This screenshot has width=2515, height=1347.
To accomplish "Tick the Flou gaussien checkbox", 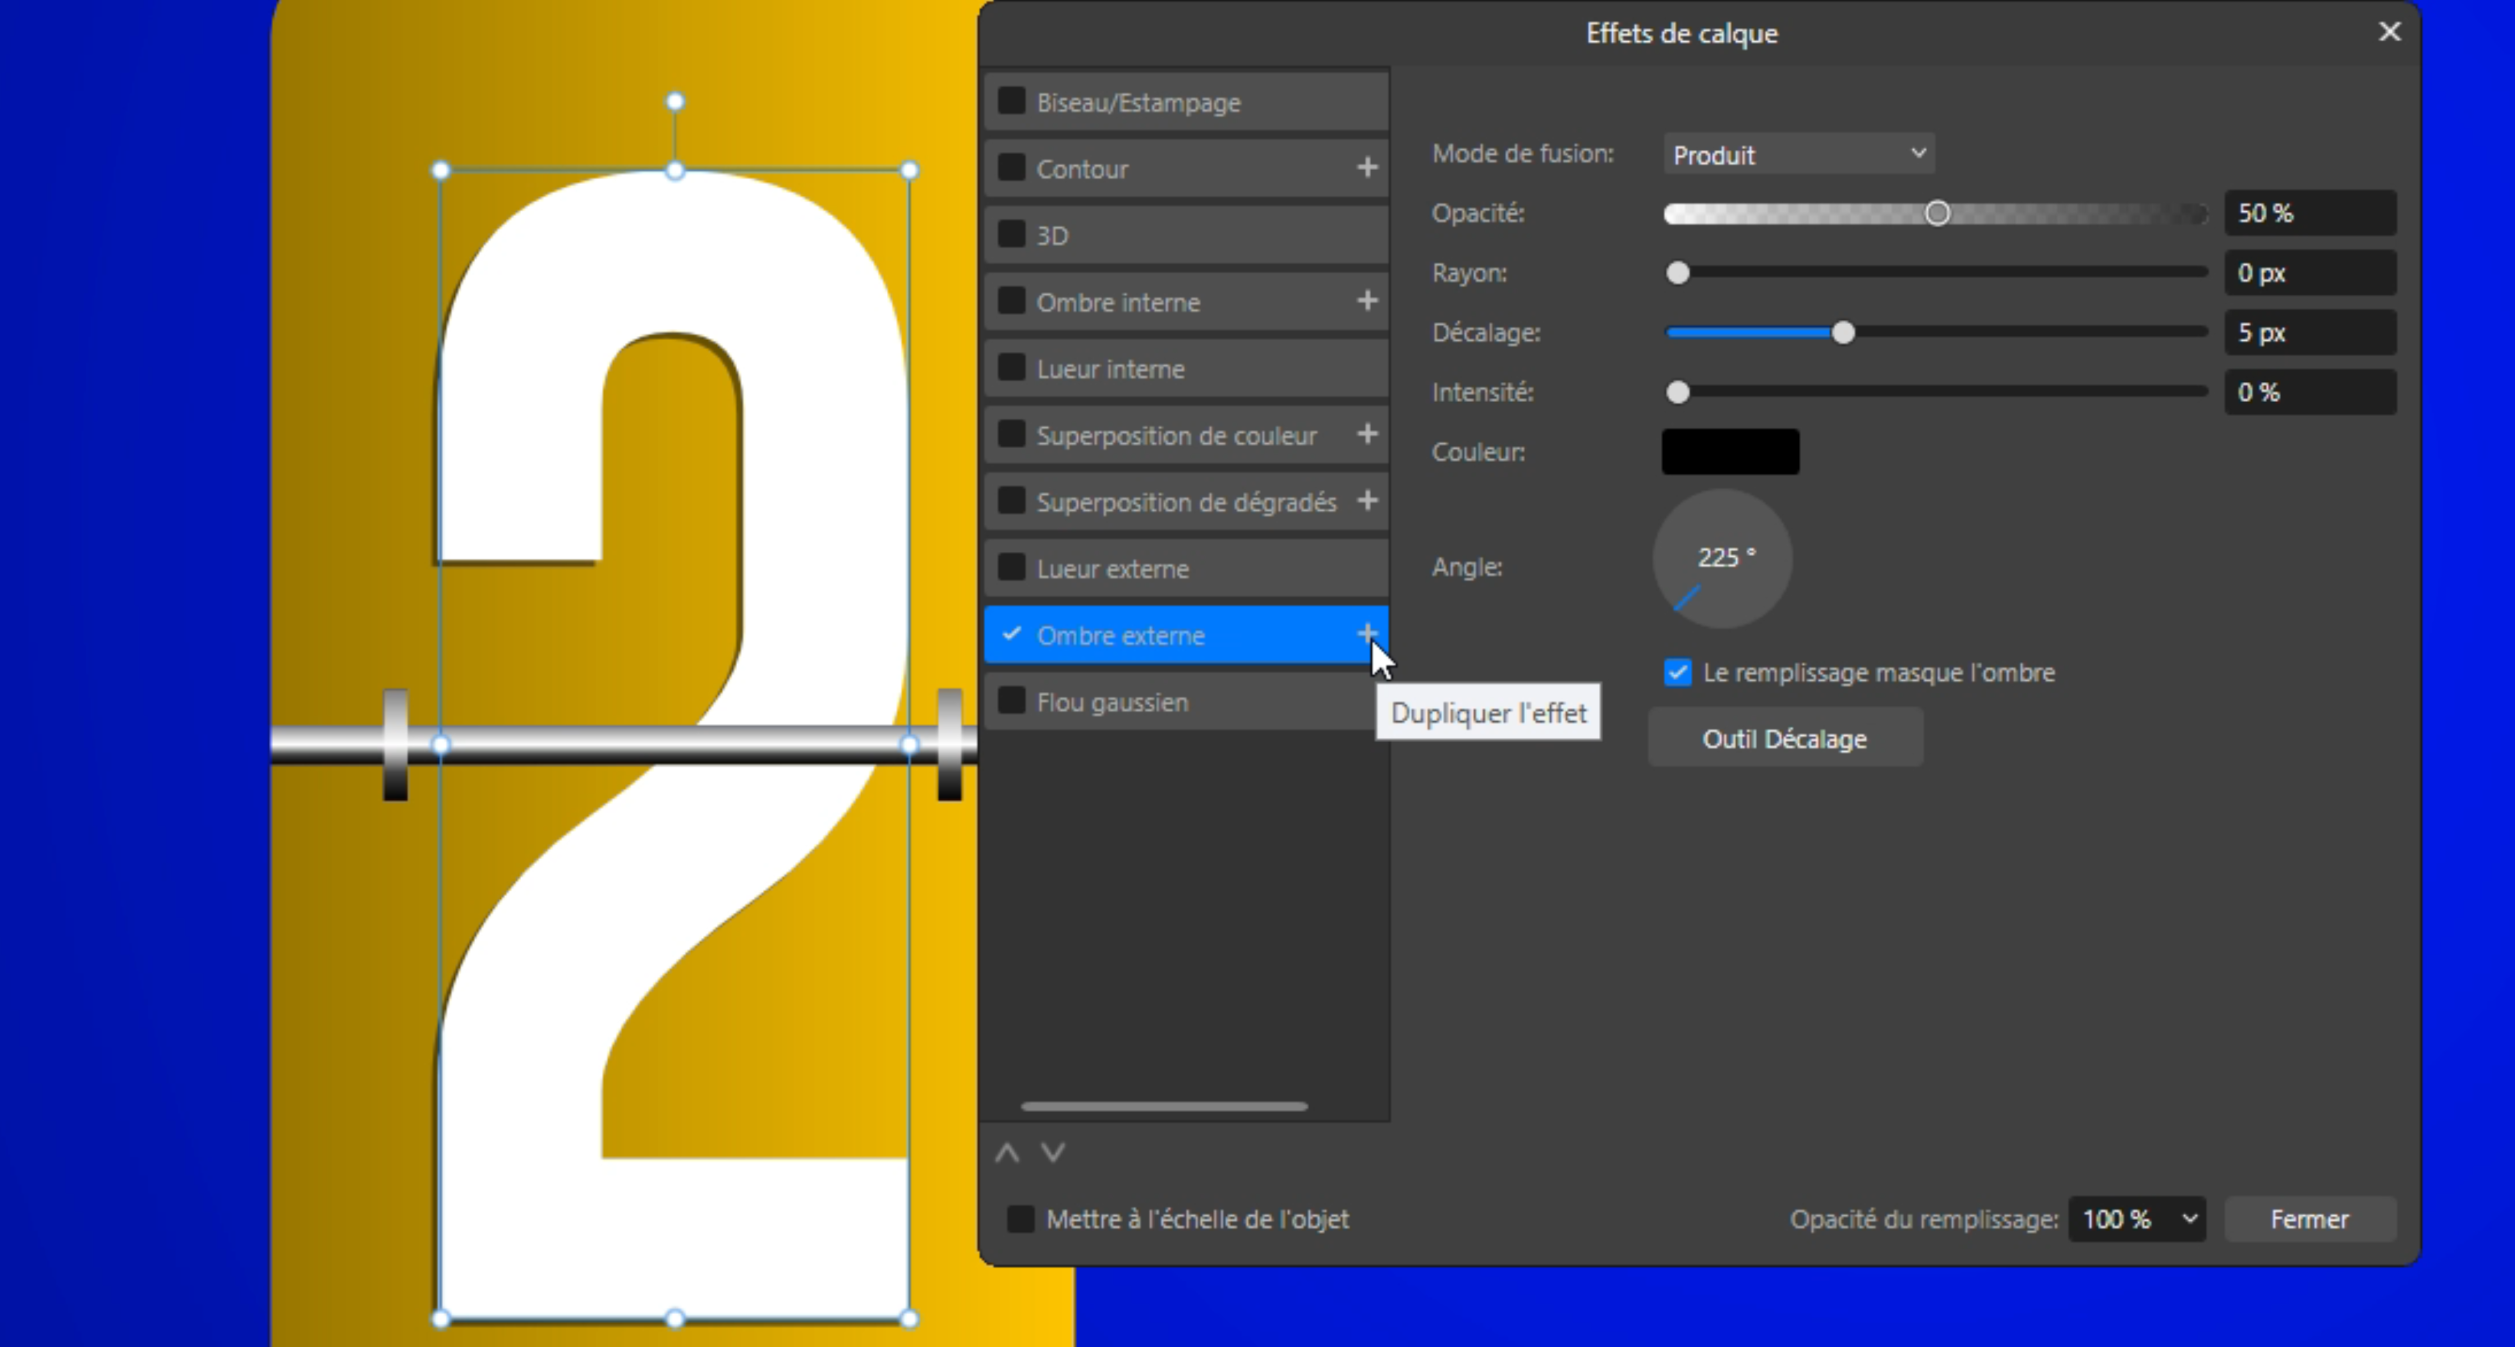I will pos(1012,701).
